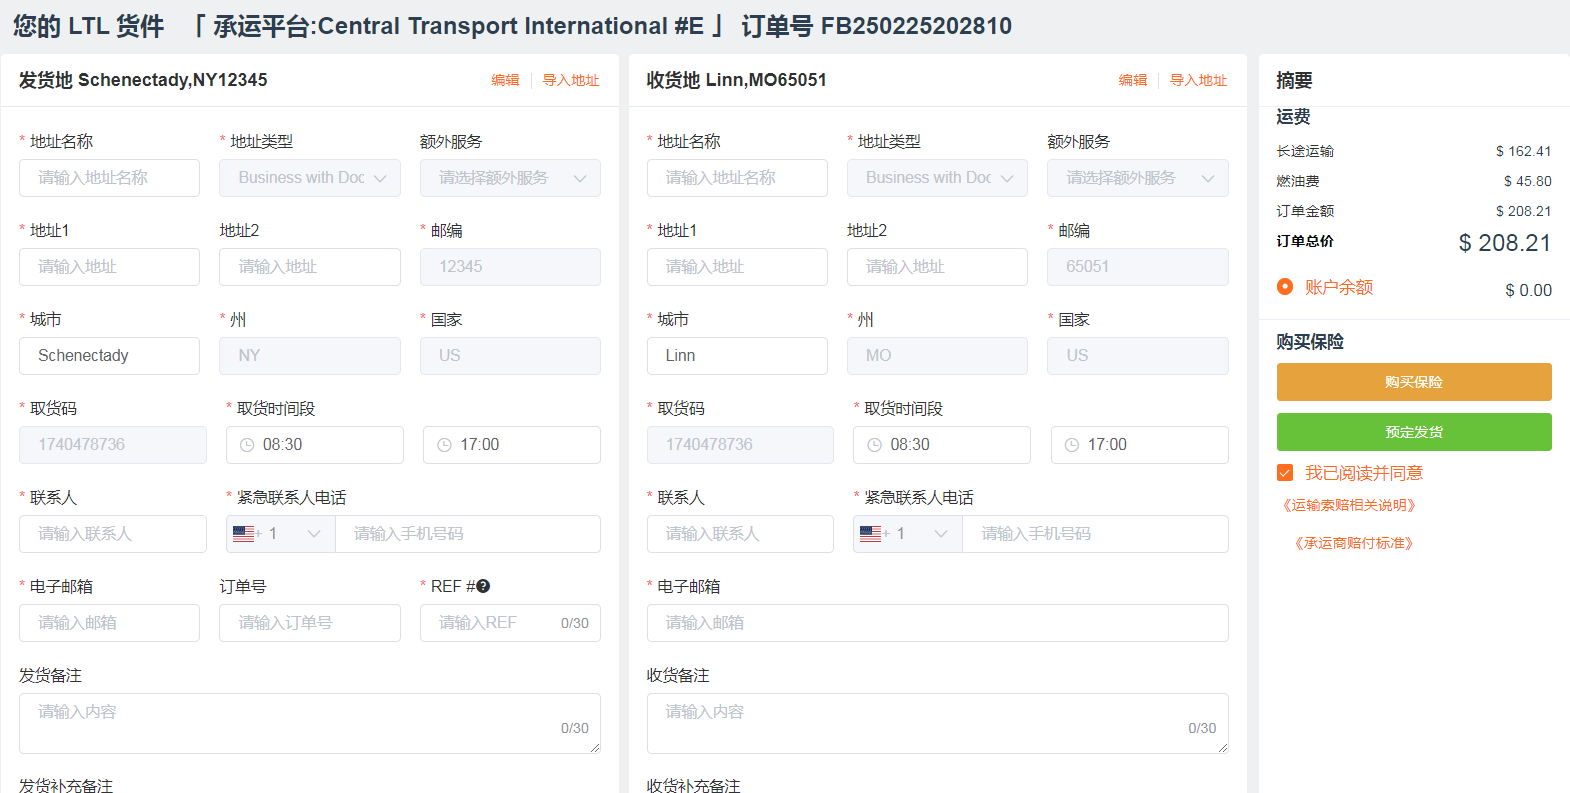The width and height of the screenshot is (1570, 793).
Task: Focus the destination 地址2 input field
Action: click(937, 267)
